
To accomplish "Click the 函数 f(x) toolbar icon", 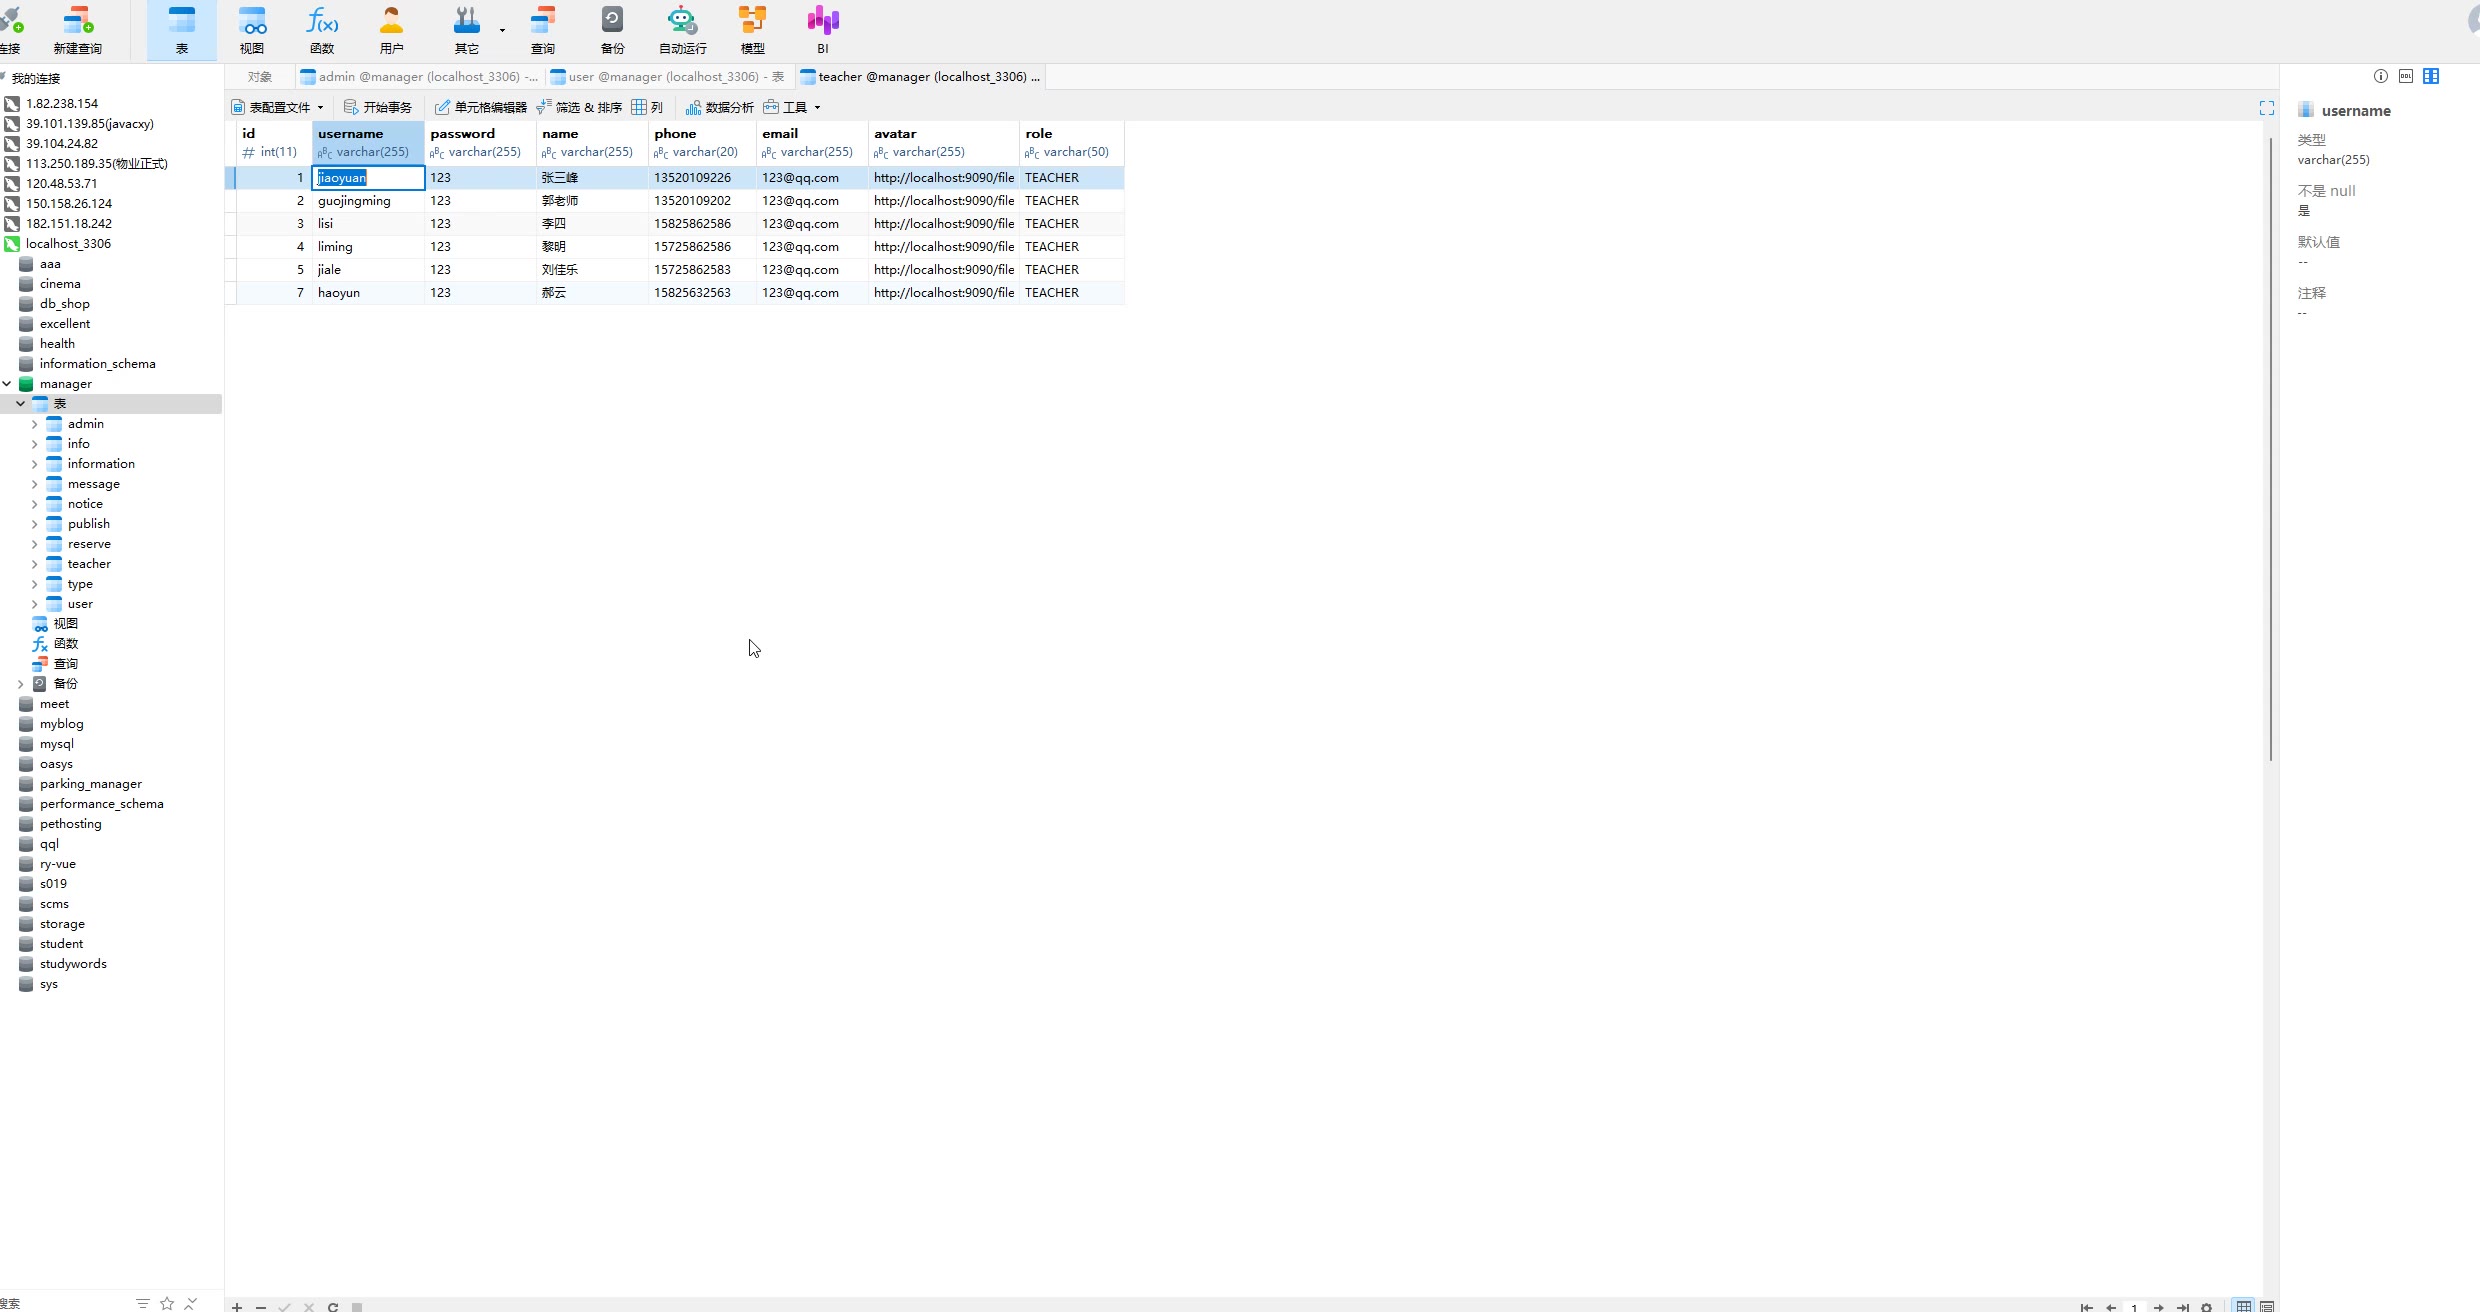I will pyautogui.click(x=322, y=30).
